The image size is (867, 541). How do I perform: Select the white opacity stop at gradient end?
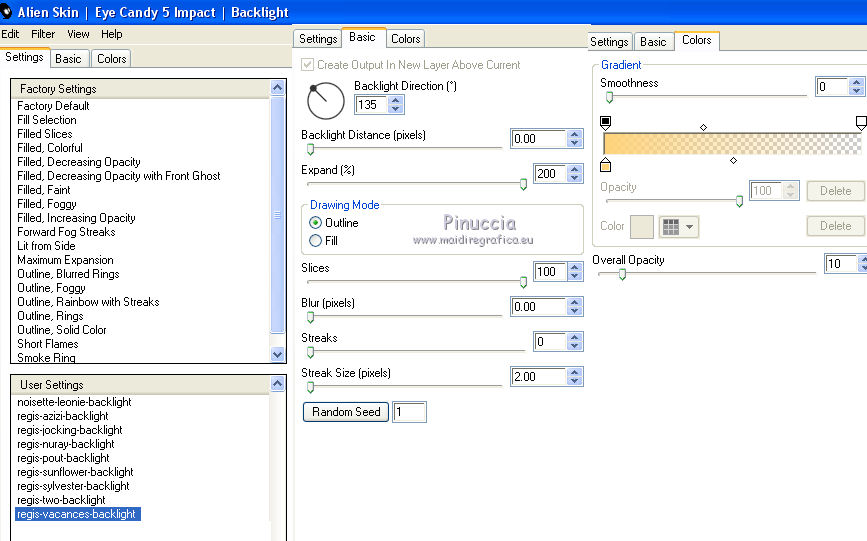pos(861,123)
